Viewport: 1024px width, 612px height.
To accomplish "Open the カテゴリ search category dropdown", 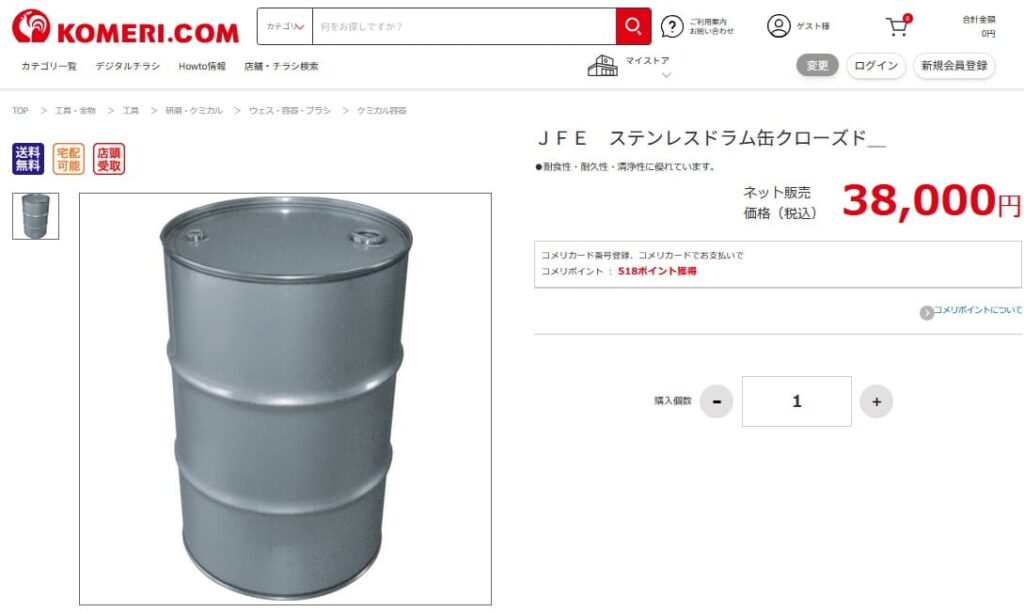I will point(285,26).
